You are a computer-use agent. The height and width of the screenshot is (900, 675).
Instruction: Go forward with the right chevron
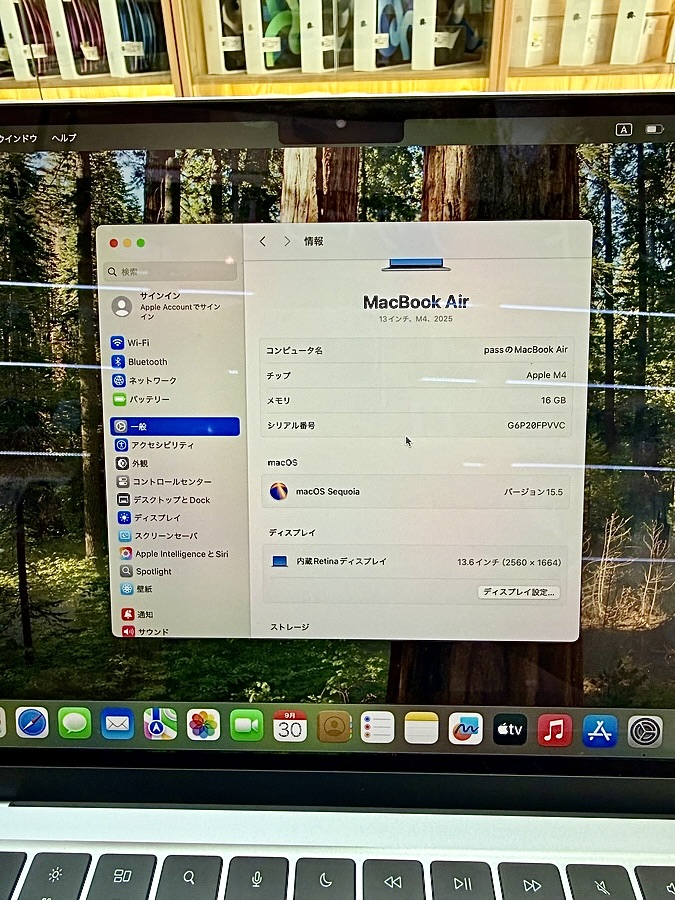[287, 242]
